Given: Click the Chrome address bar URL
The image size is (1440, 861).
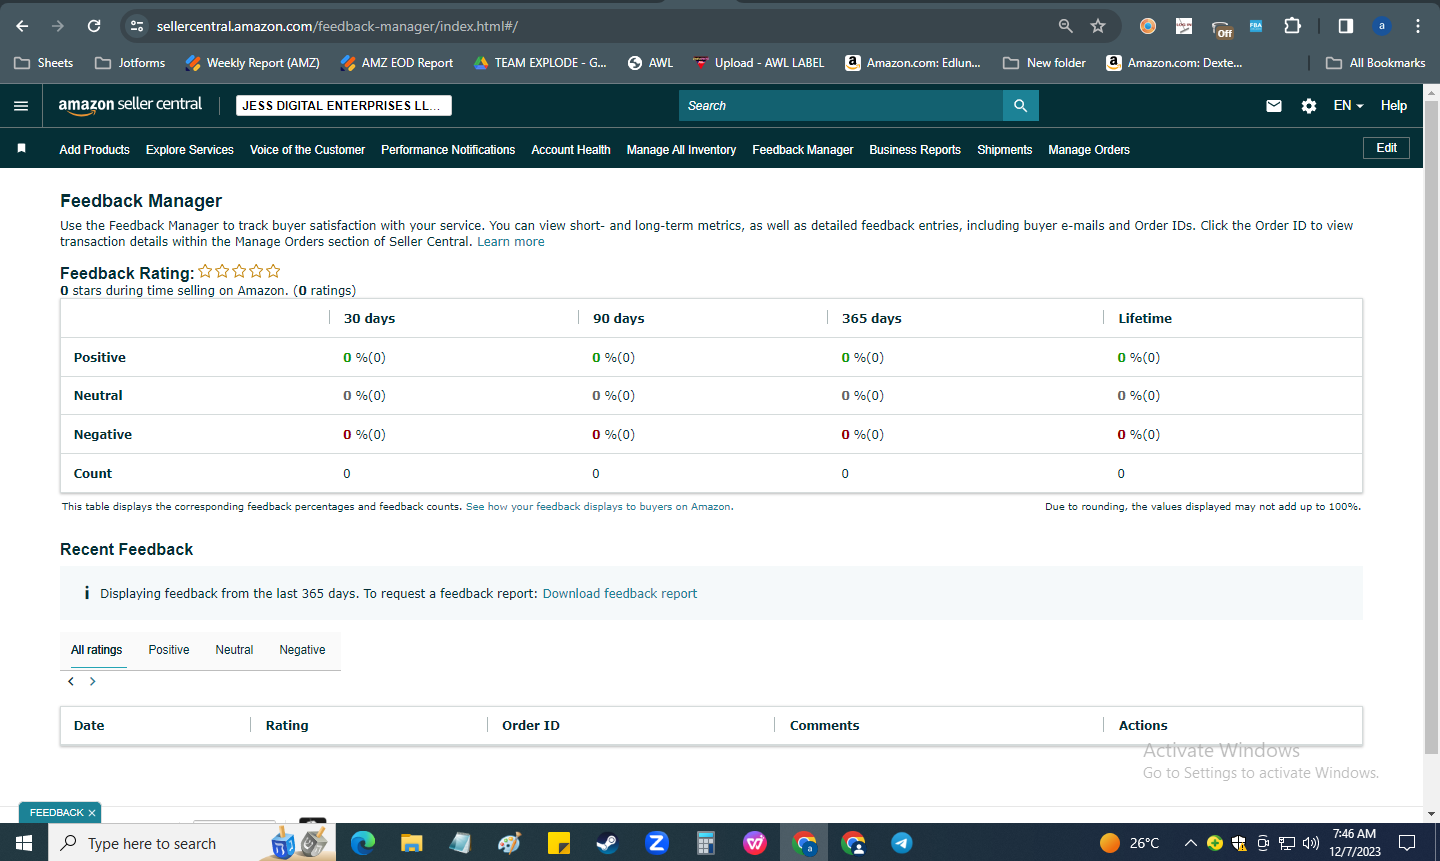Looking at the screenshot, I should coord(337,26).
